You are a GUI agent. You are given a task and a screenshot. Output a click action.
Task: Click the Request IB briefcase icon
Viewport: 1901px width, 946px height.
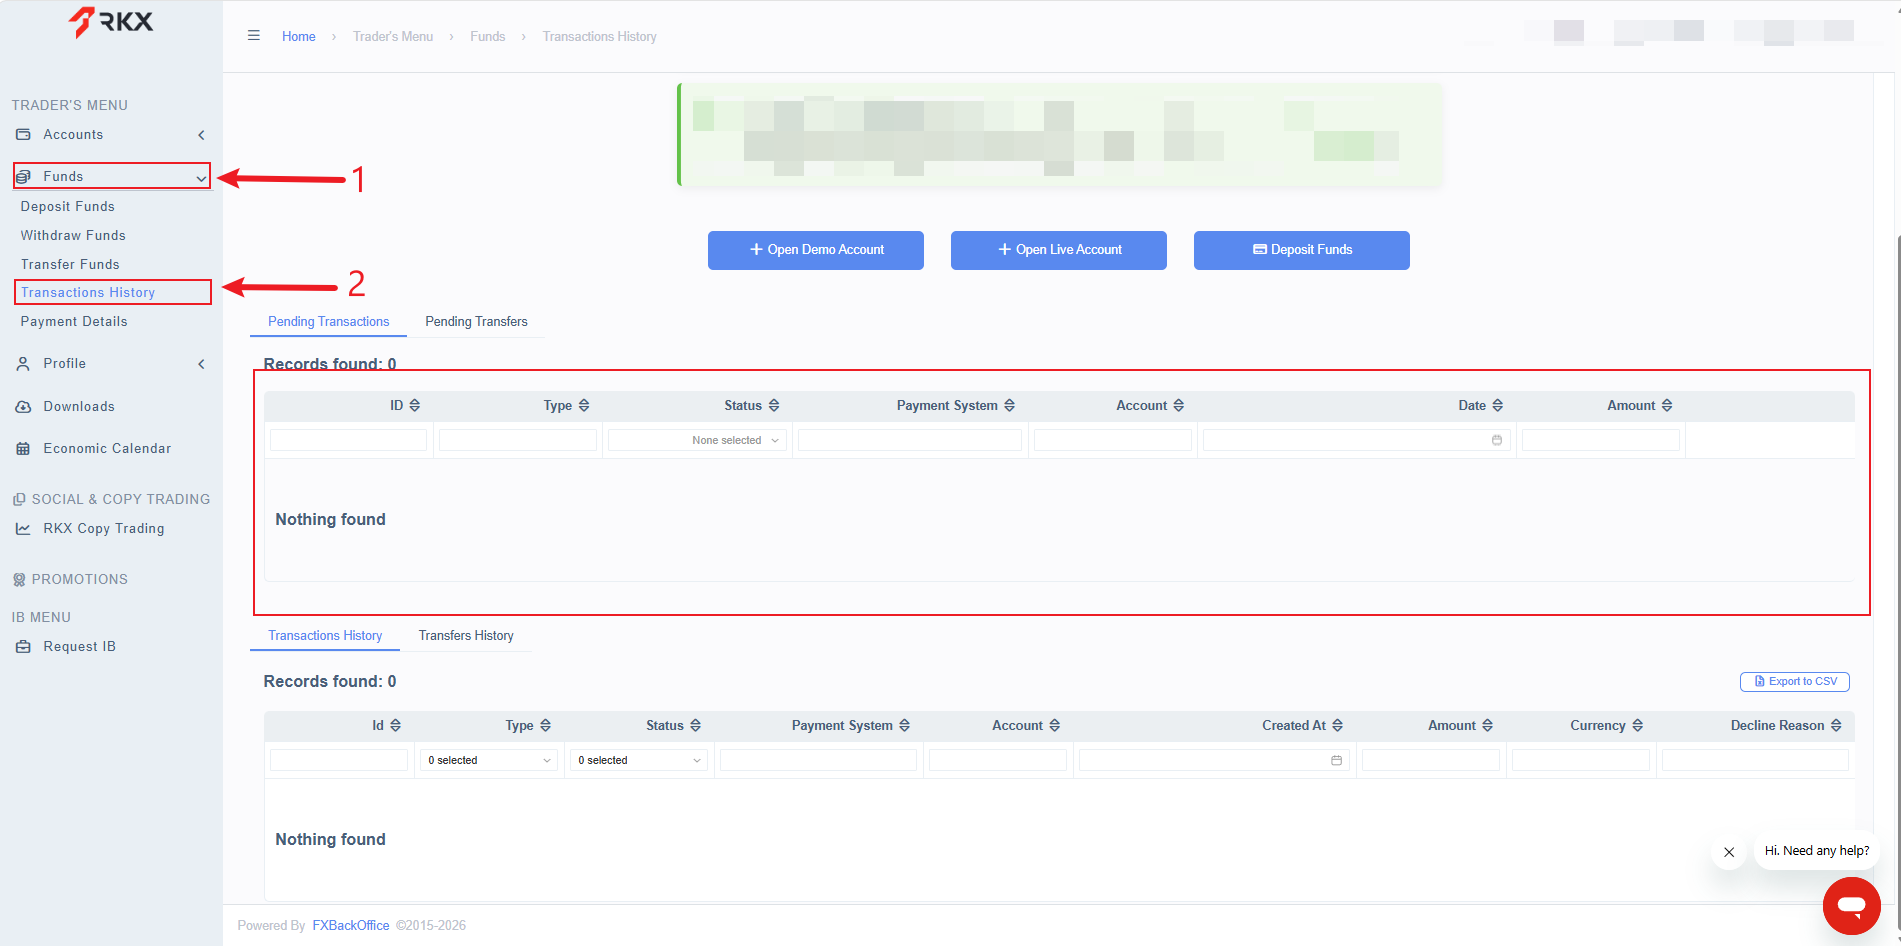pyautogui.click(x=23, y=647)
